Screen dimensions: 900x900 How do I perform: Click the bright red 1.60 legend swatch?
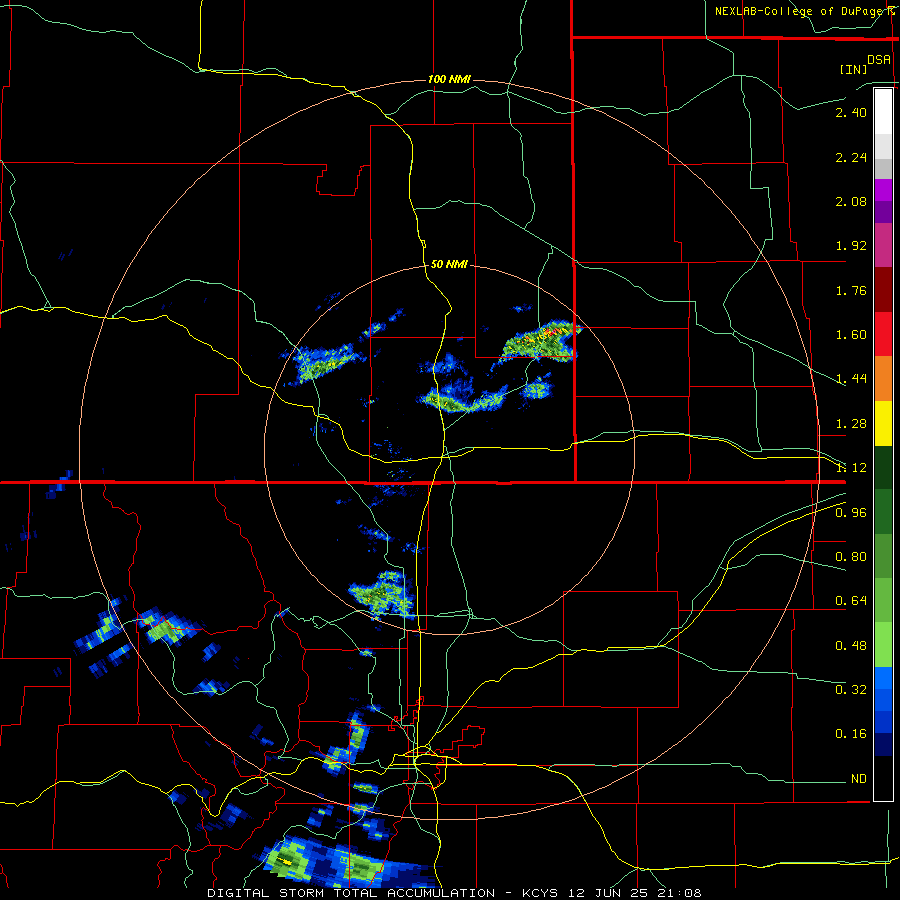coord(883,334)
